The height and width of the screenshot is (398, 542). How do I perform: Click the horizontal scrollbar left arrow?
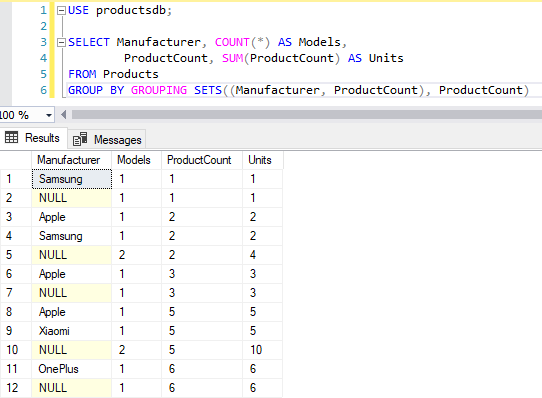coord(64,114)
